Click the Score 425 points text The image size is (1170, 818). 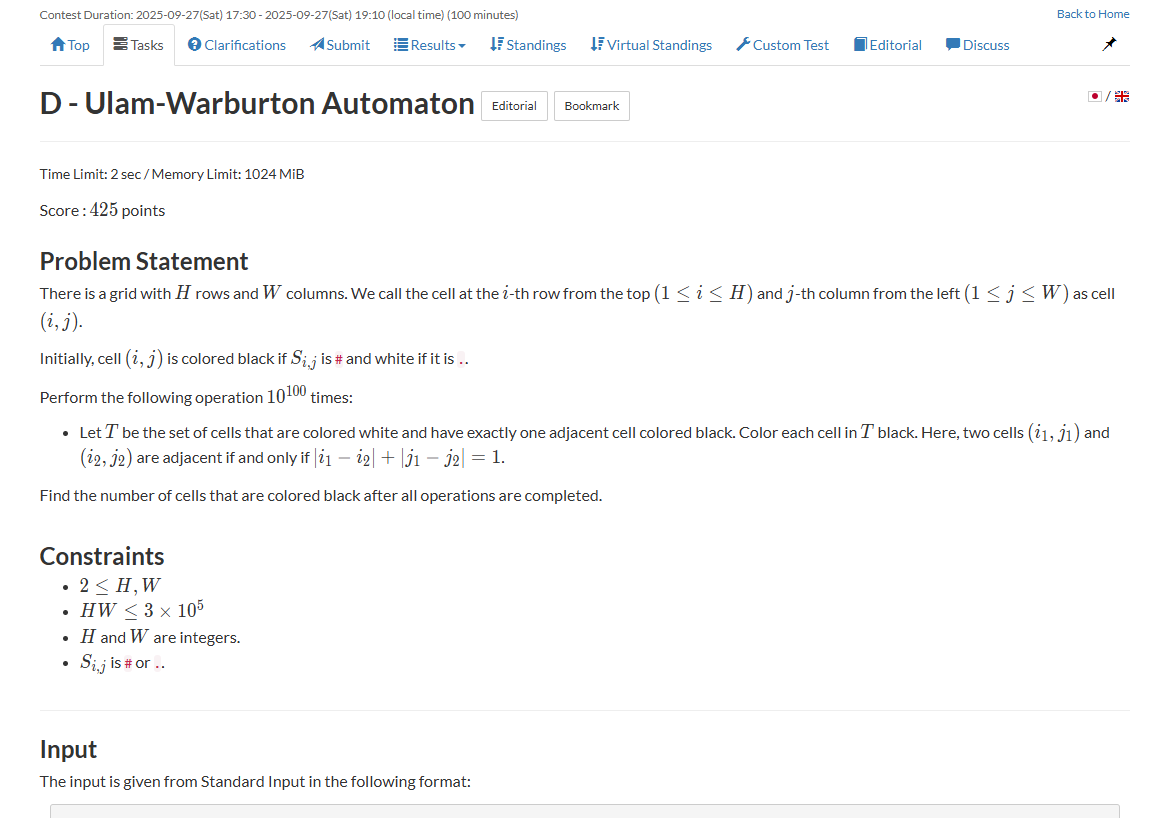click(x=102, y=210)
